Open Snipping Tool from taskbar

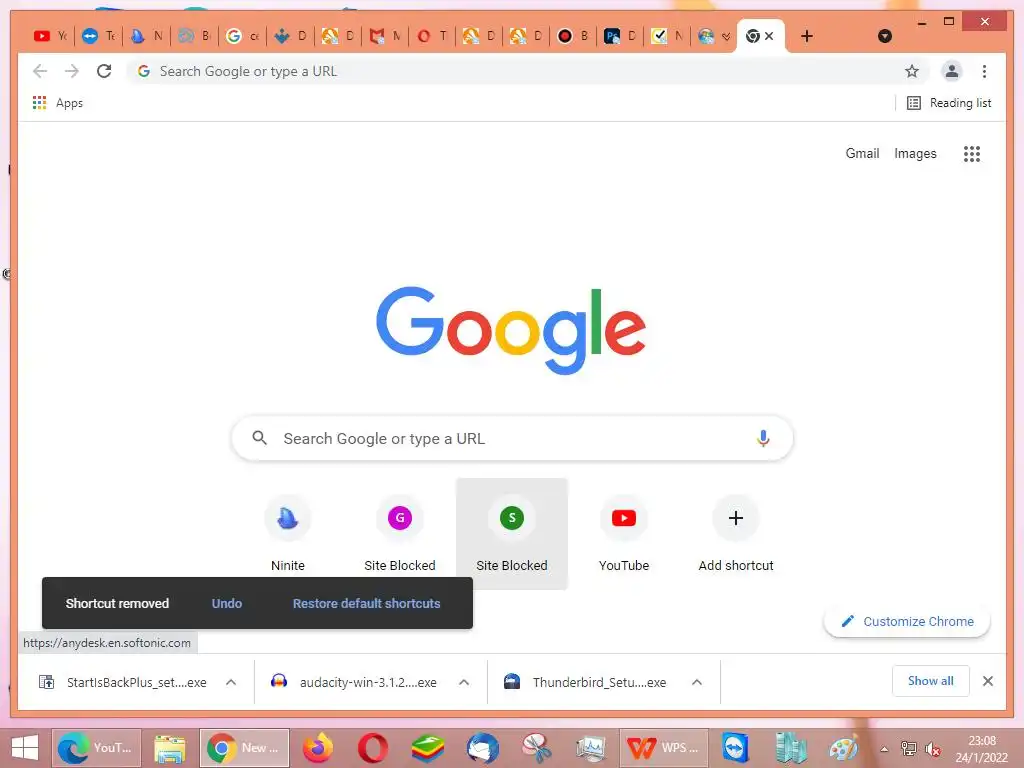click(537, 748)
